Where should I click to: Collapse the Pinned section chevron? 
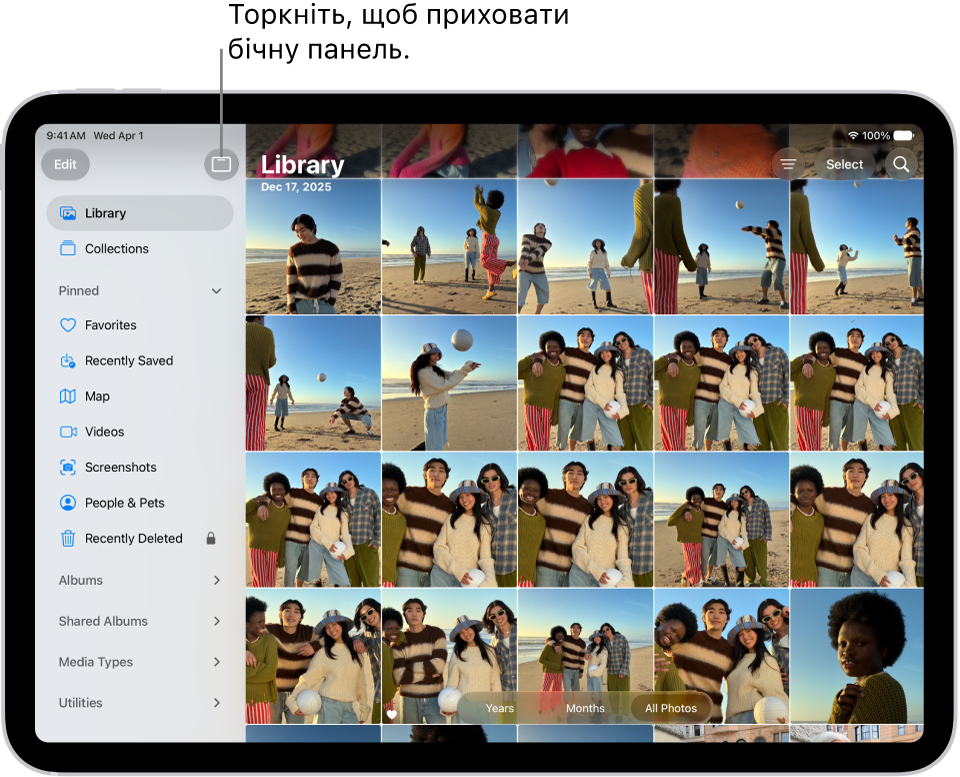(216, 291)
